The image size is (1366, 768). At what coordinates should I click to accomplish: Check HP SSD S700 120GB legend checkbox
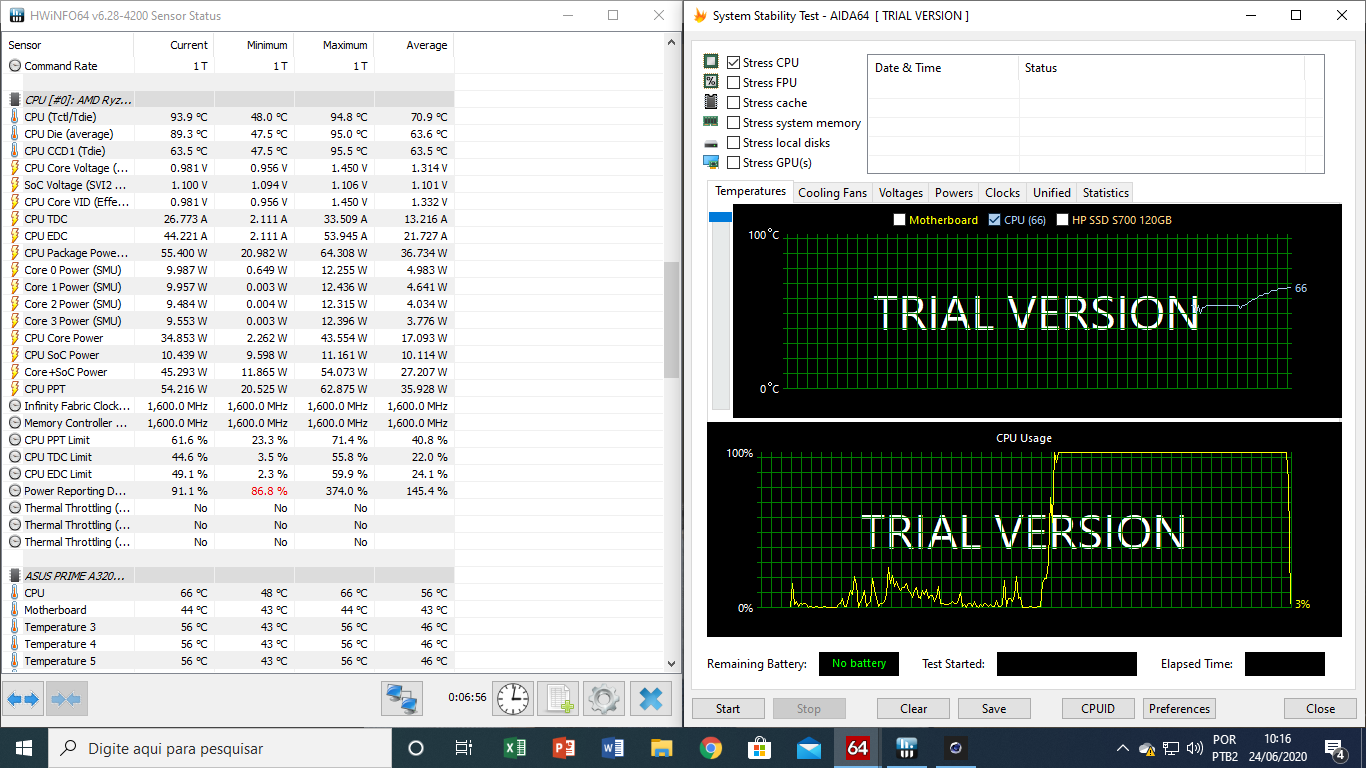(1063, 220)
